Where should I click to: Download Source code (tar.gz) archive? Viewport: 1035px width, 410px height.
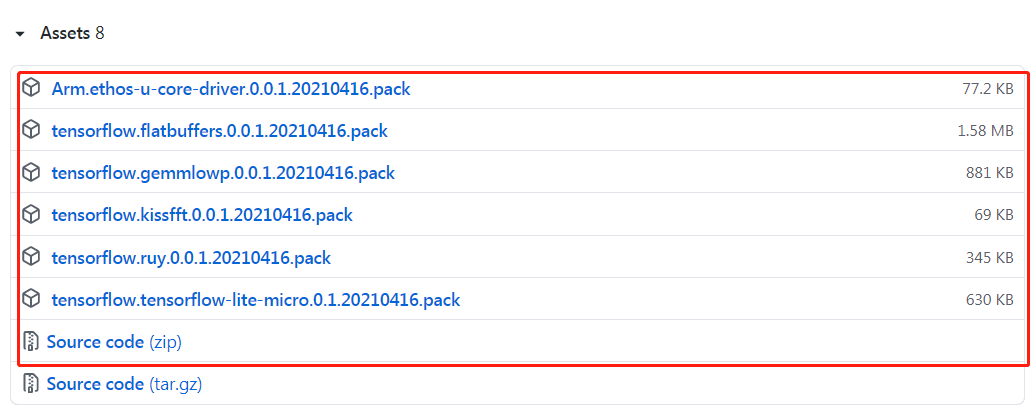pos(124,384)
